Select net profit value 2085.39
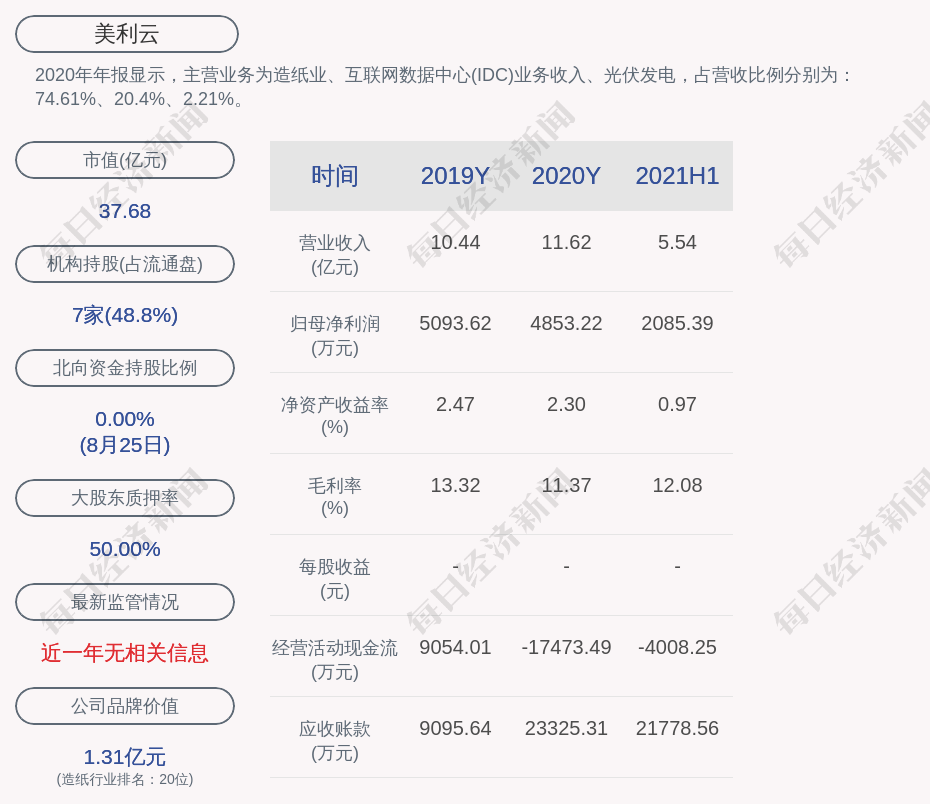The height and width of the screenshot is (804, 930). click(x=677, y=323)
